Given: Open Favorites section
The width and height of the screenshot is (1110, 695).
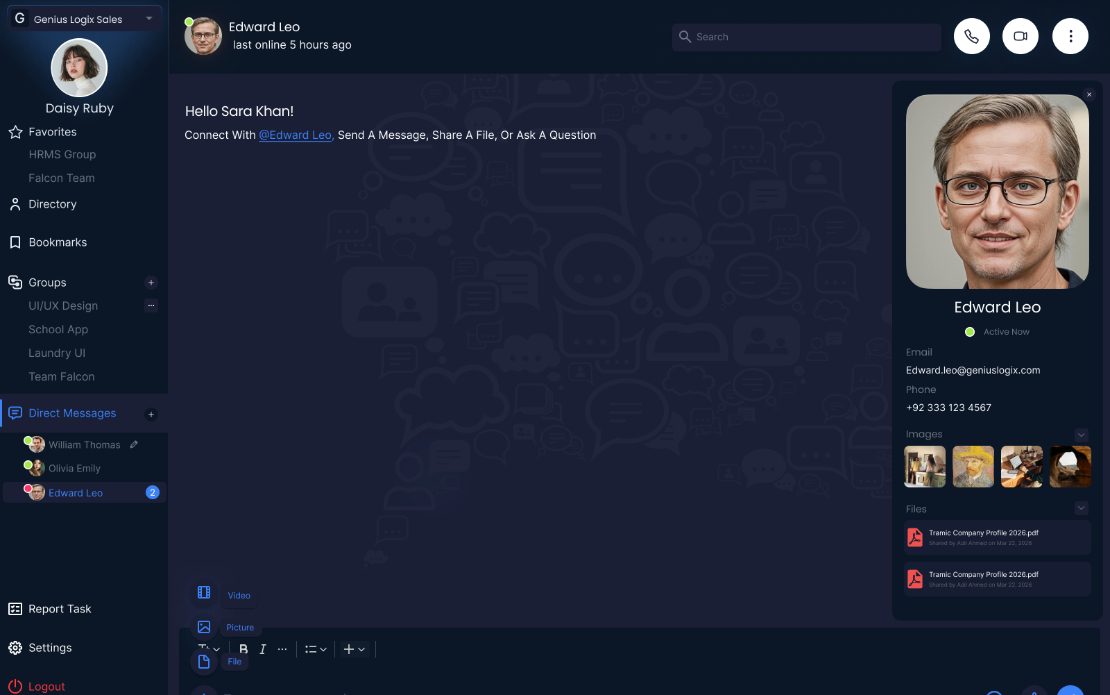Looking at the screenshot, I should tap(42, 132).
